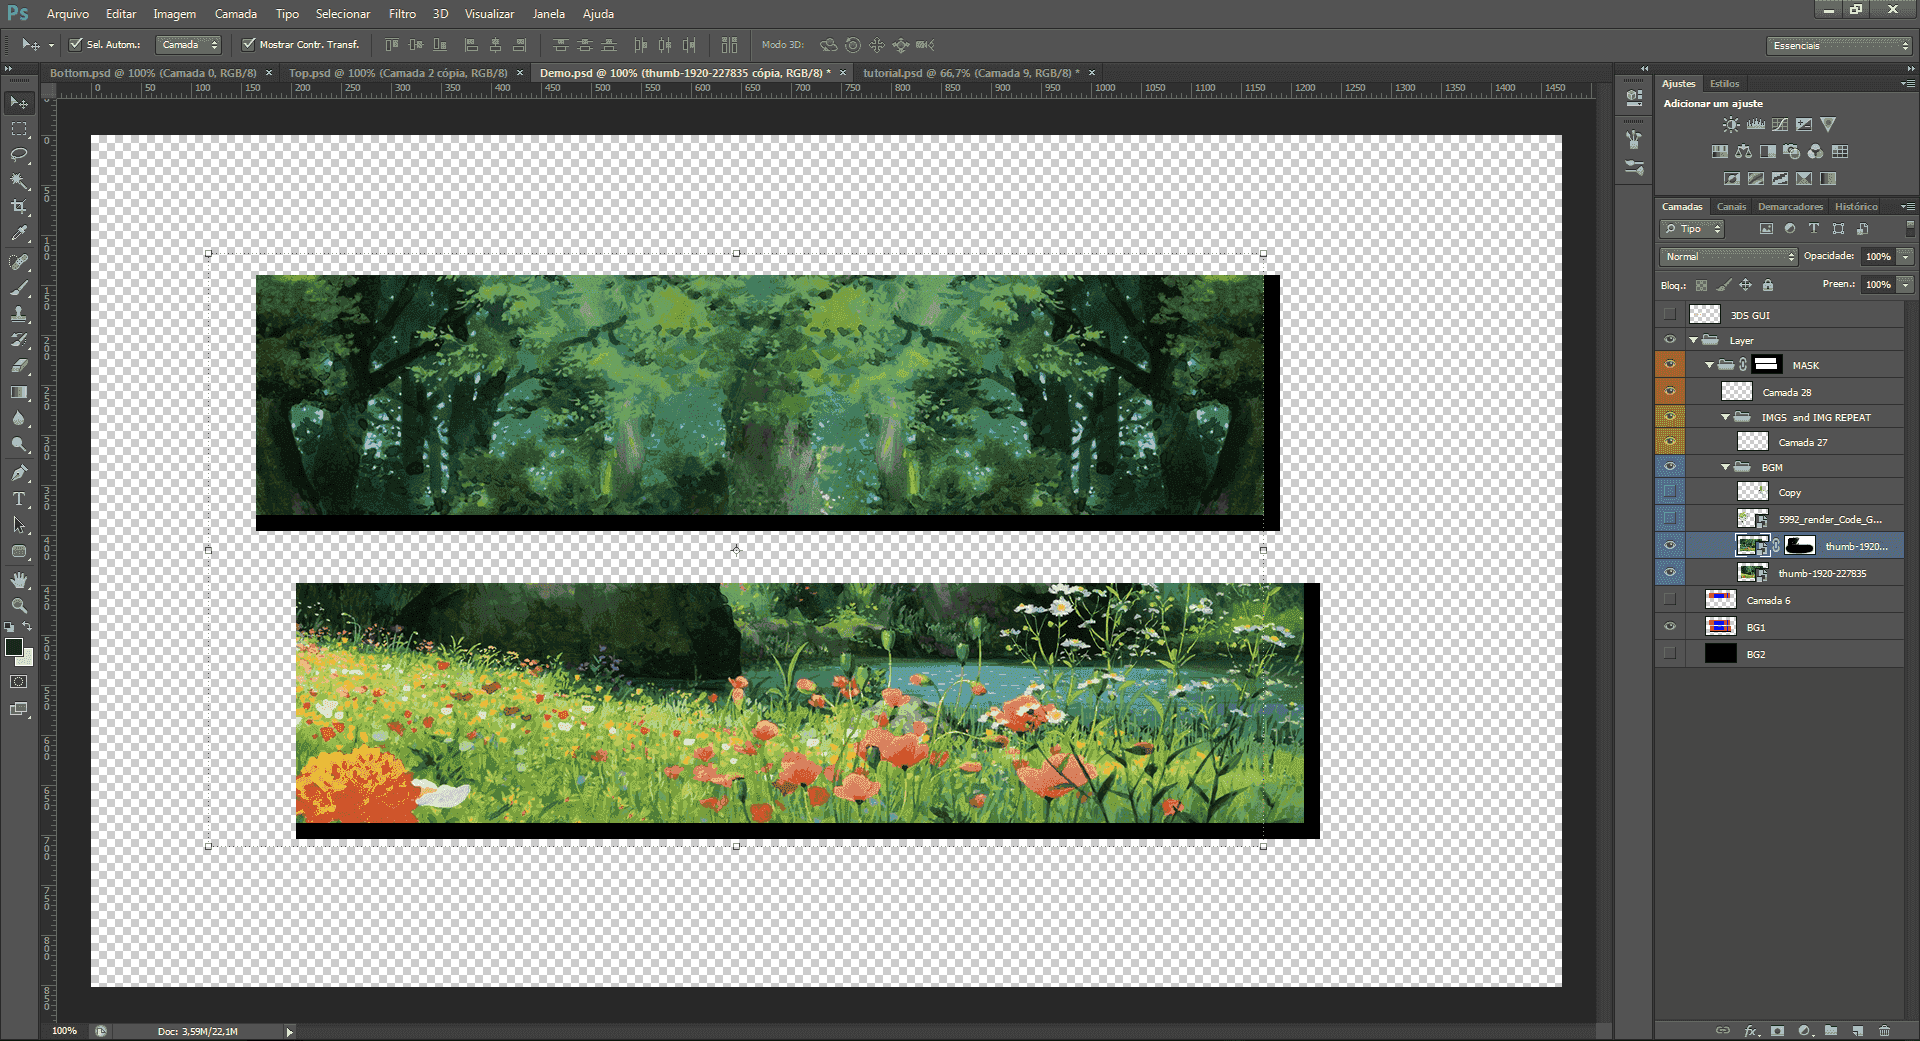Image resolution: width=1920 pixels, height=1041 pixels.
Task: Open the Opacidade slider arrow
Action: (x=1906, y=257)
